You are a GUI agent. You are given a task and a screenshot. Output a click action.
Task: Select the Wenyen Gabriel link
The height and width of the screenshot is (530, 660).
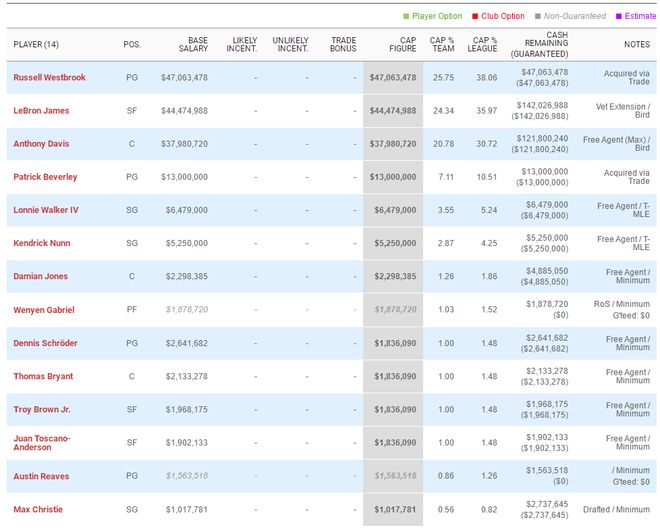click(x=44, y=310)
